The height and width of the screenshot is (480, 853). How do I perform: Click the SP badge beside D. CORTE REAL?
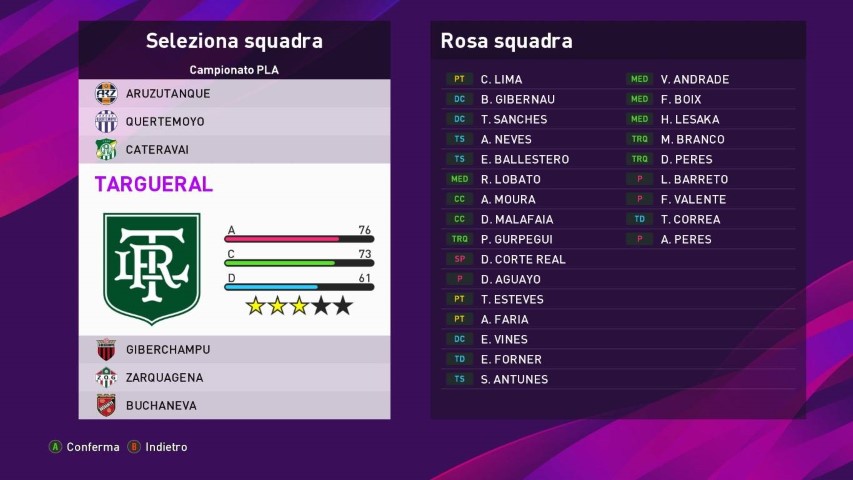[x=459, y=259]
